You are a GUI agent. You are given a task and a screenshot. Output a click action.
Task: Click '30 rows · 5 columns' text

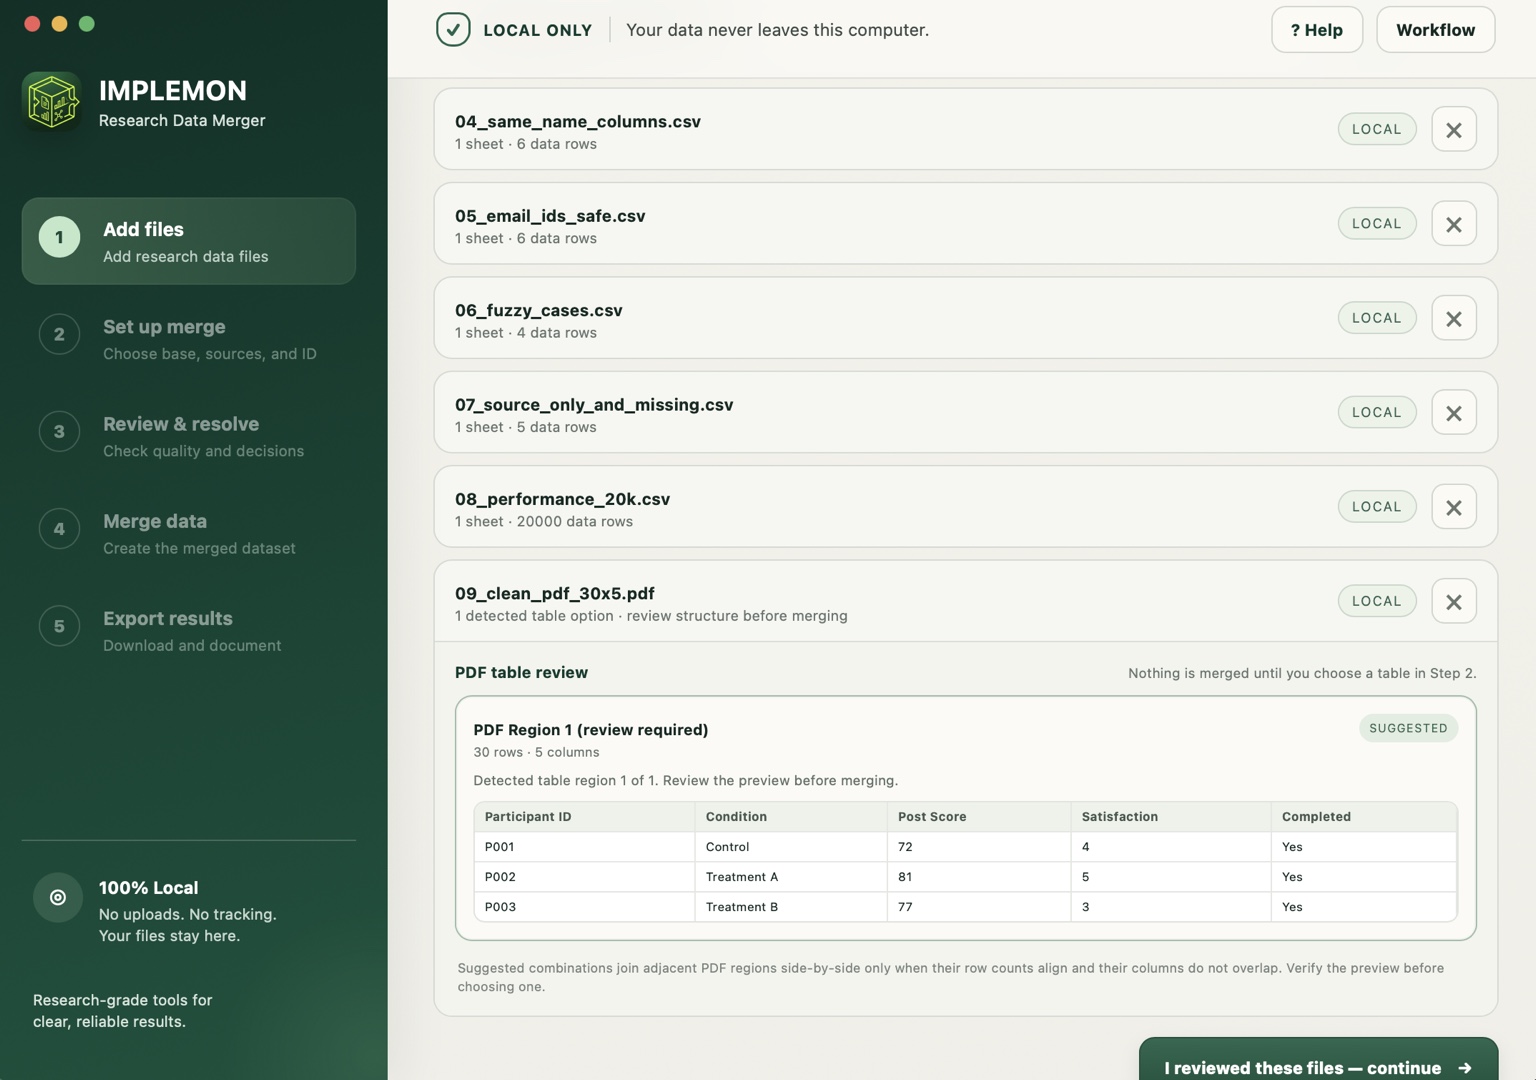click(536, 752)
